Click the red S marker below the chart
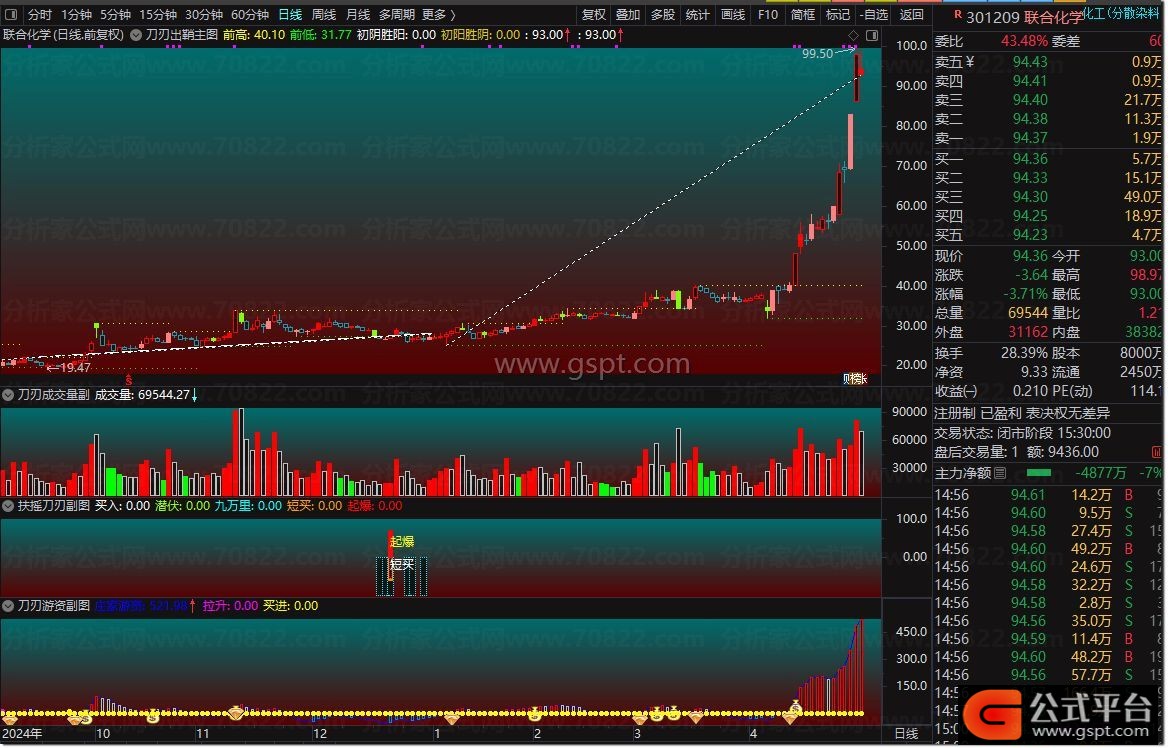 (129, 380)
